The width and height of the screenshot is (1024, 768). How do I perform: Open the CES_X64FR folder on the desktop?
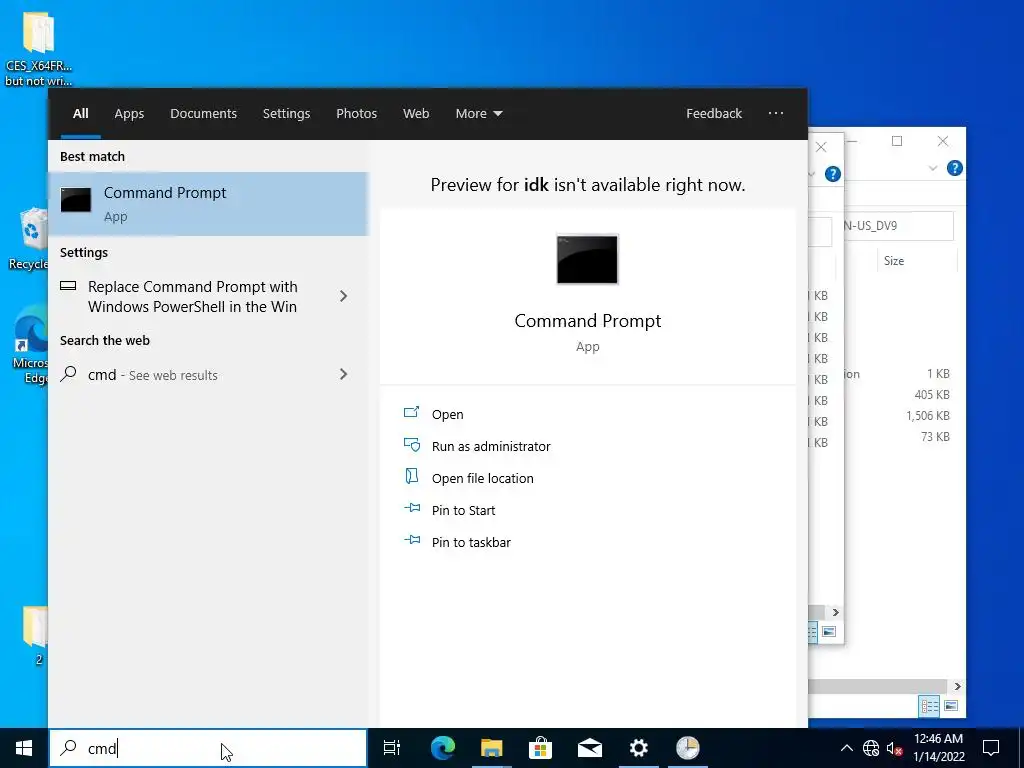coord(38,49)
